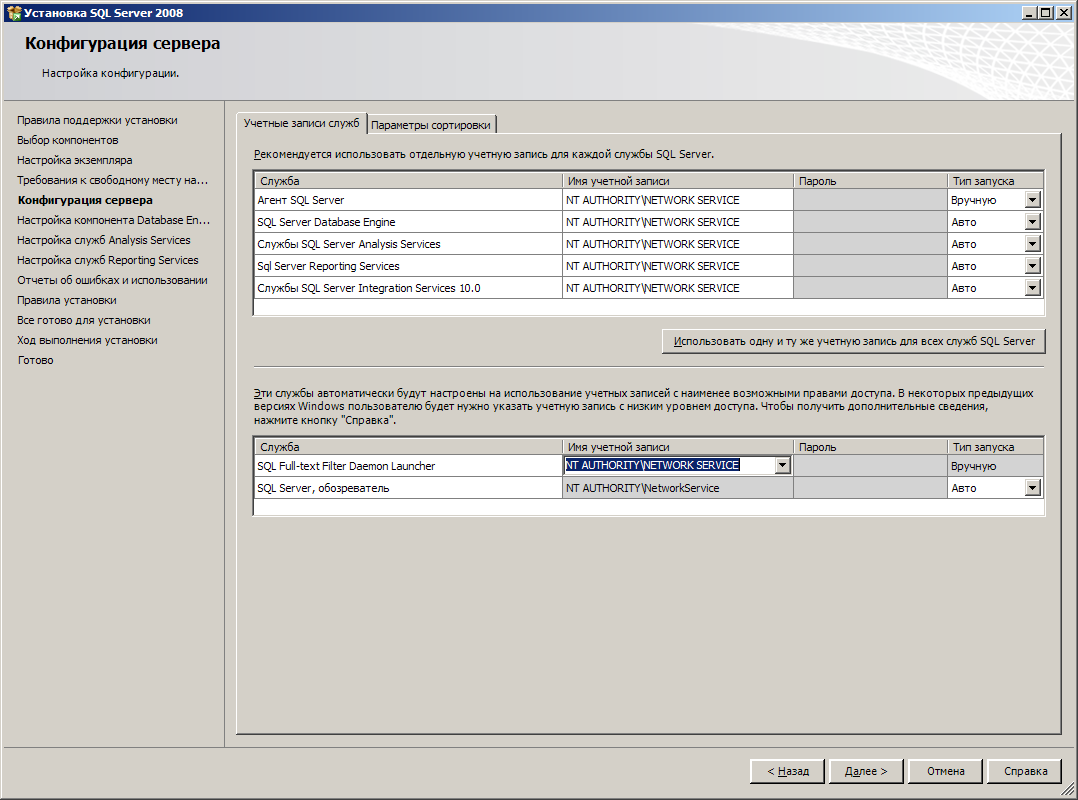Viewport: 1078px width, 800px height.
Task: Open startup type dropdown for SQL Server Database Engine
Action: point(1032,222)
